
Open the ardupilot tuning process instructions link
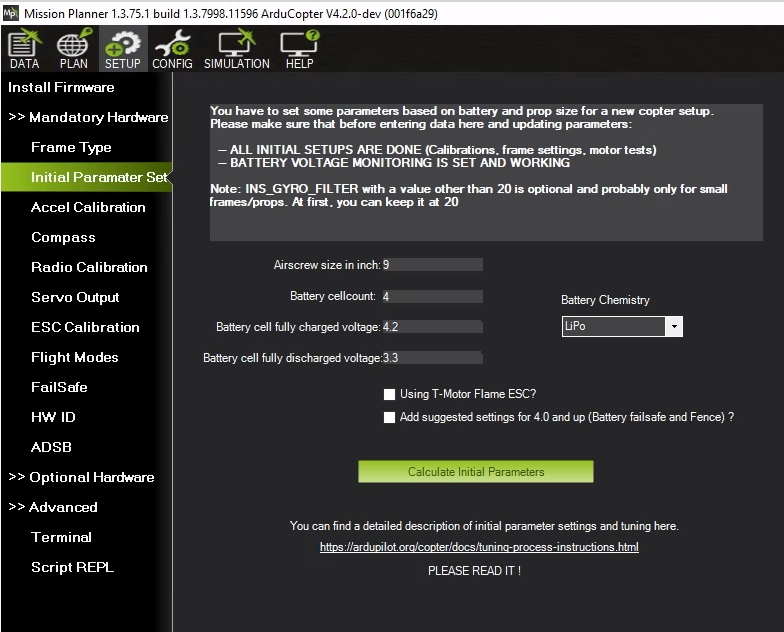tap(479, 547)
